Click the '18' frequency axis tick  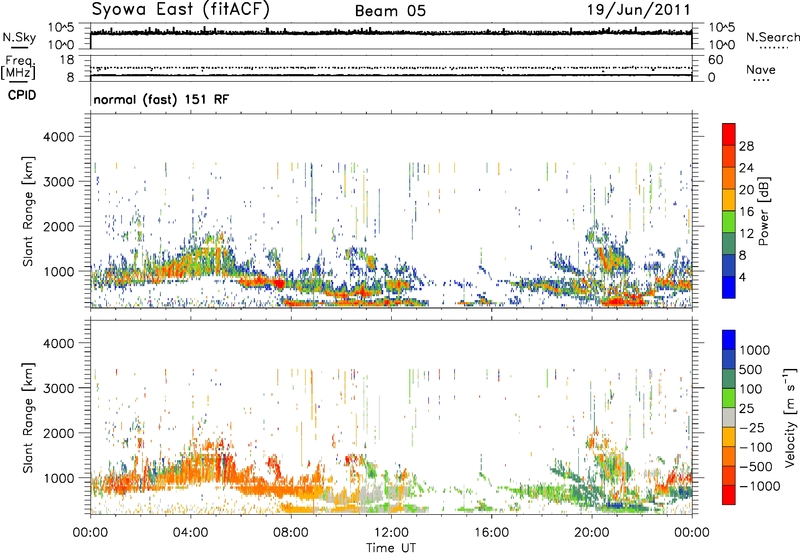67,60
